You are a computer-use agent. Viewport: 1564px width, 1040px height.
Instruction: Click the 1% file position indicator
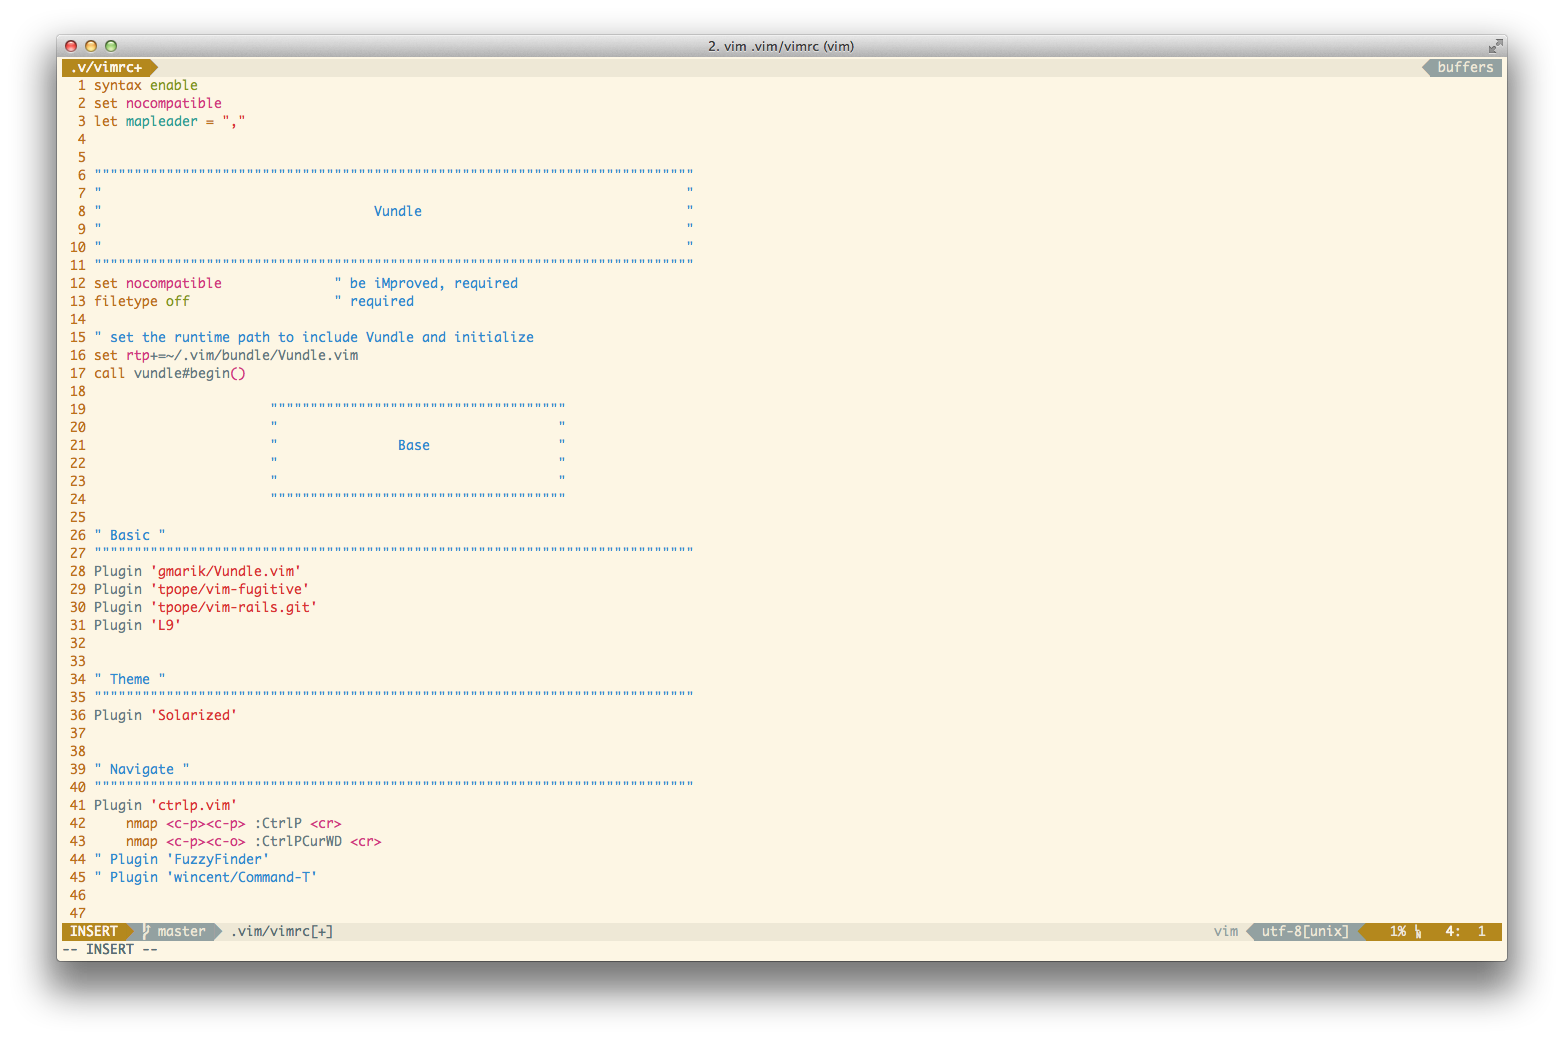(1397, 931)
